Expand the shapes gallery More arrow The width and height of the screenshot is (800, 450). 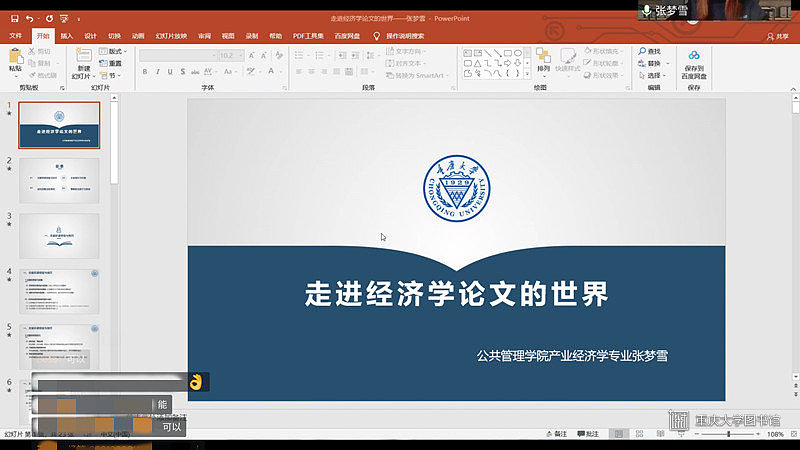click(x=528, y=74)
